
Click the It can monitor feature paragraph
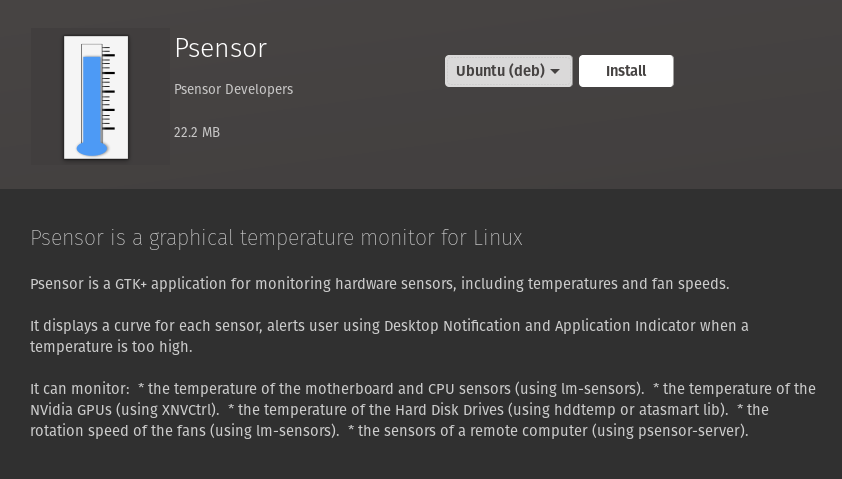pos(422,410)
